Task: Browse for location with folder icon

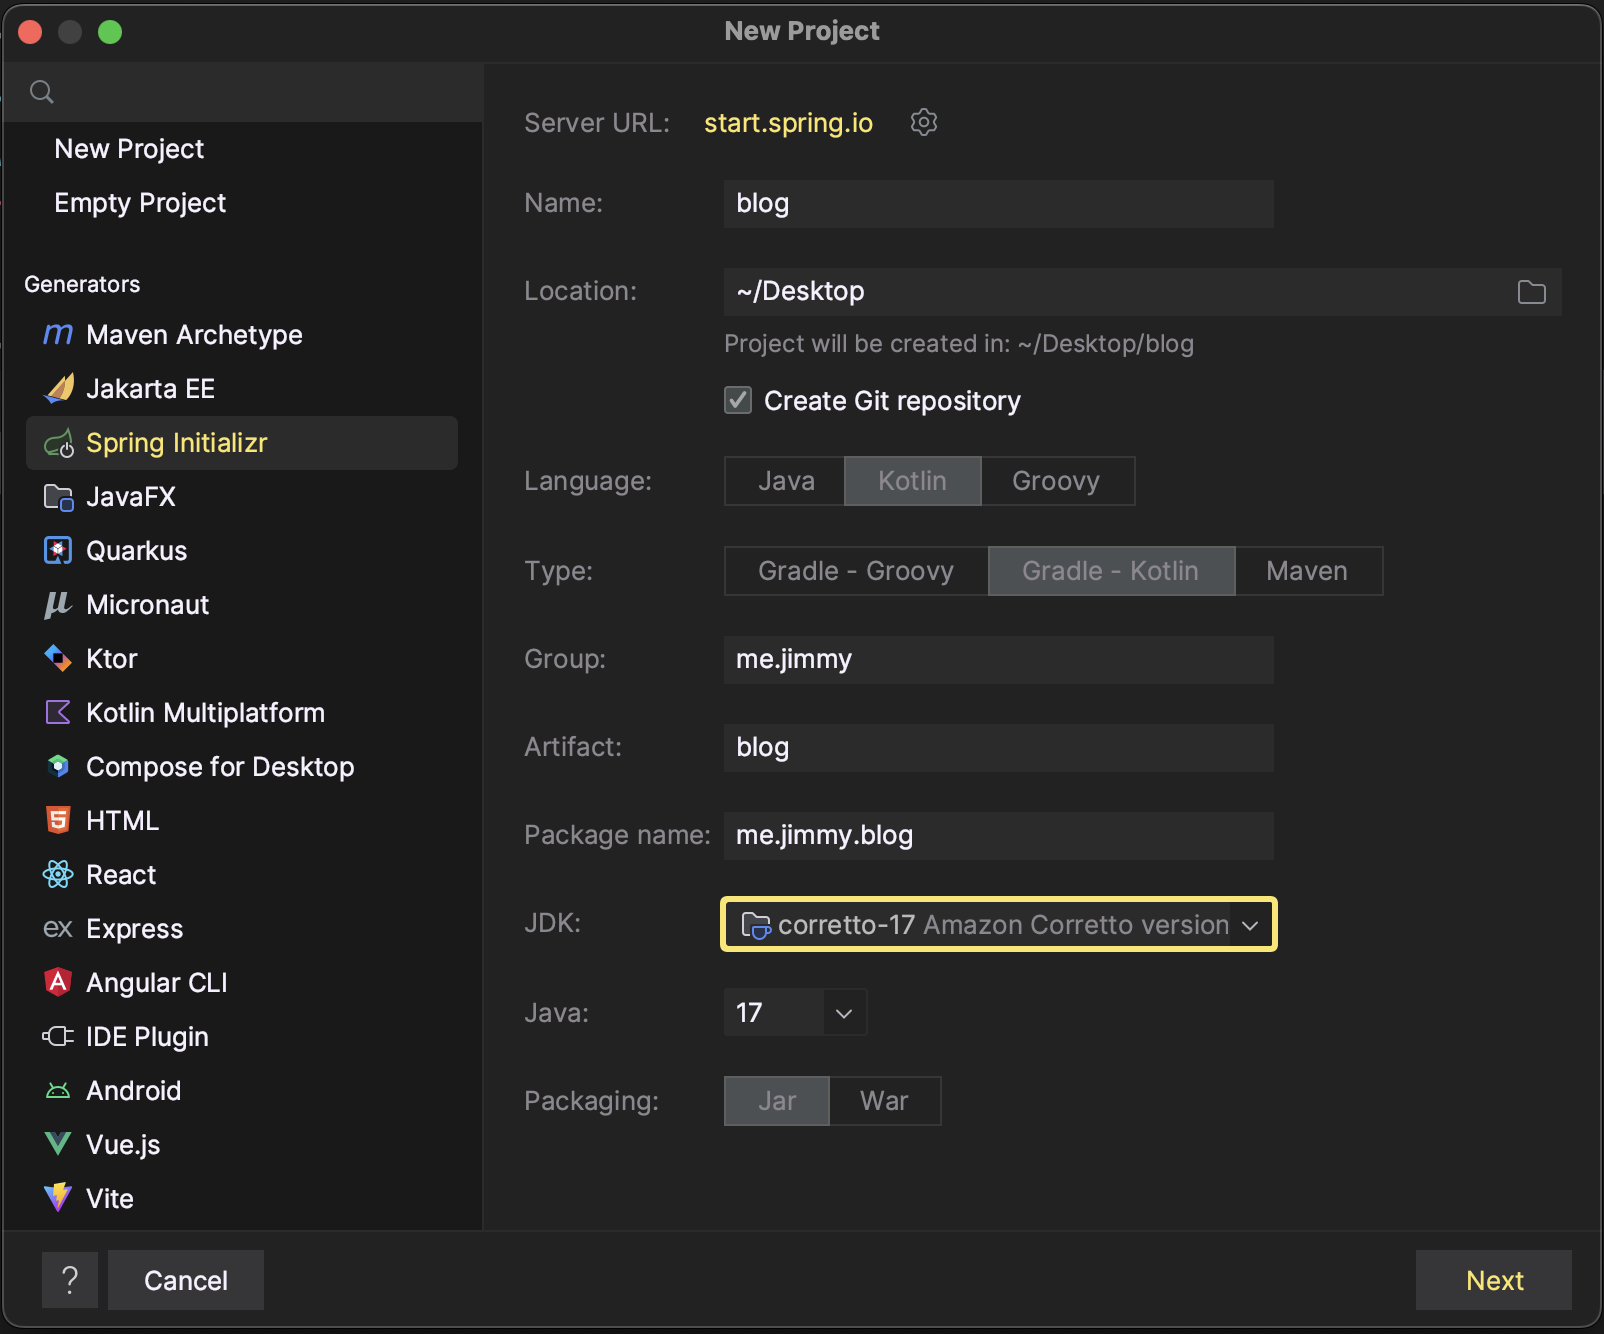Action: pos(1532,292)
